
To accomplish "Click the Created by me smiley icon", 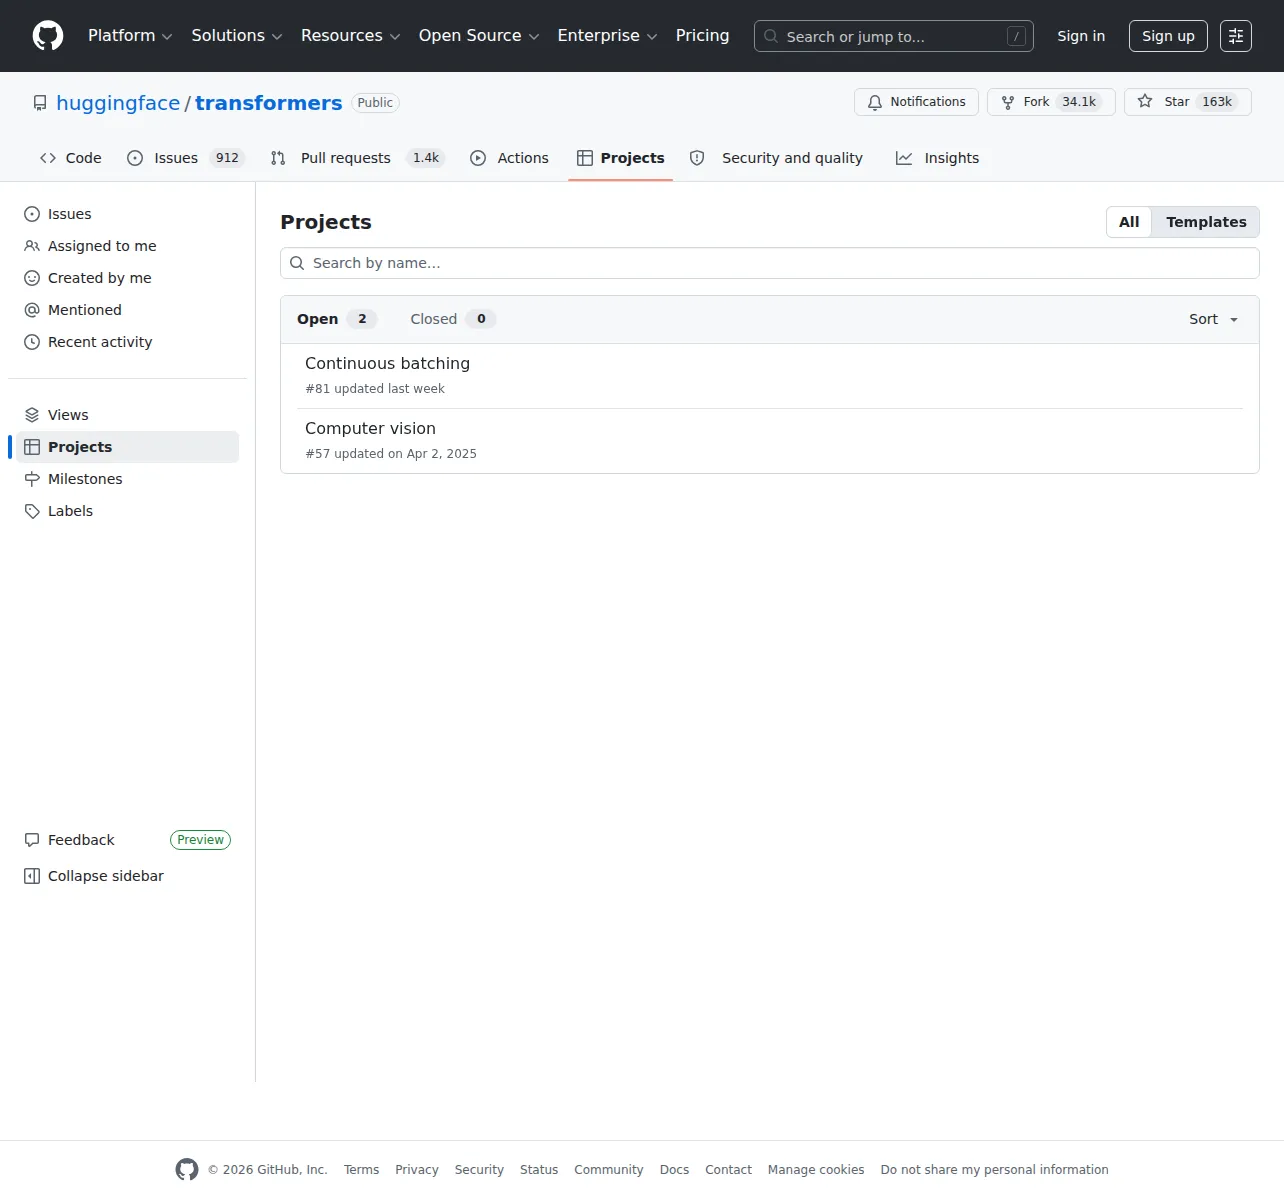I will point(32,278).
